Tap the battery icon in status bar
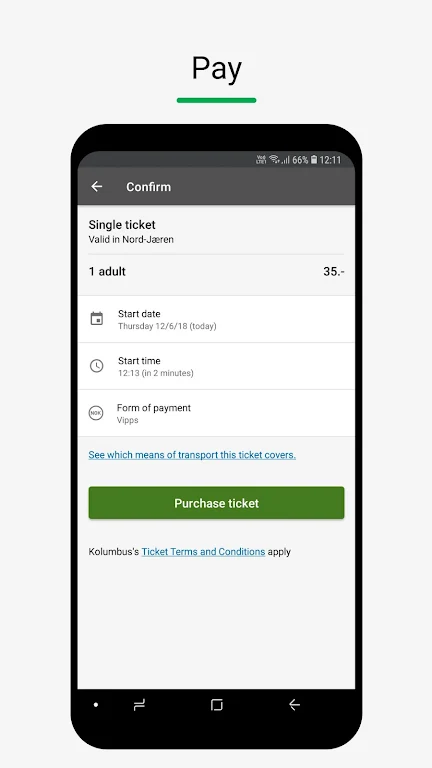The image size is (432, 768). 314,160
